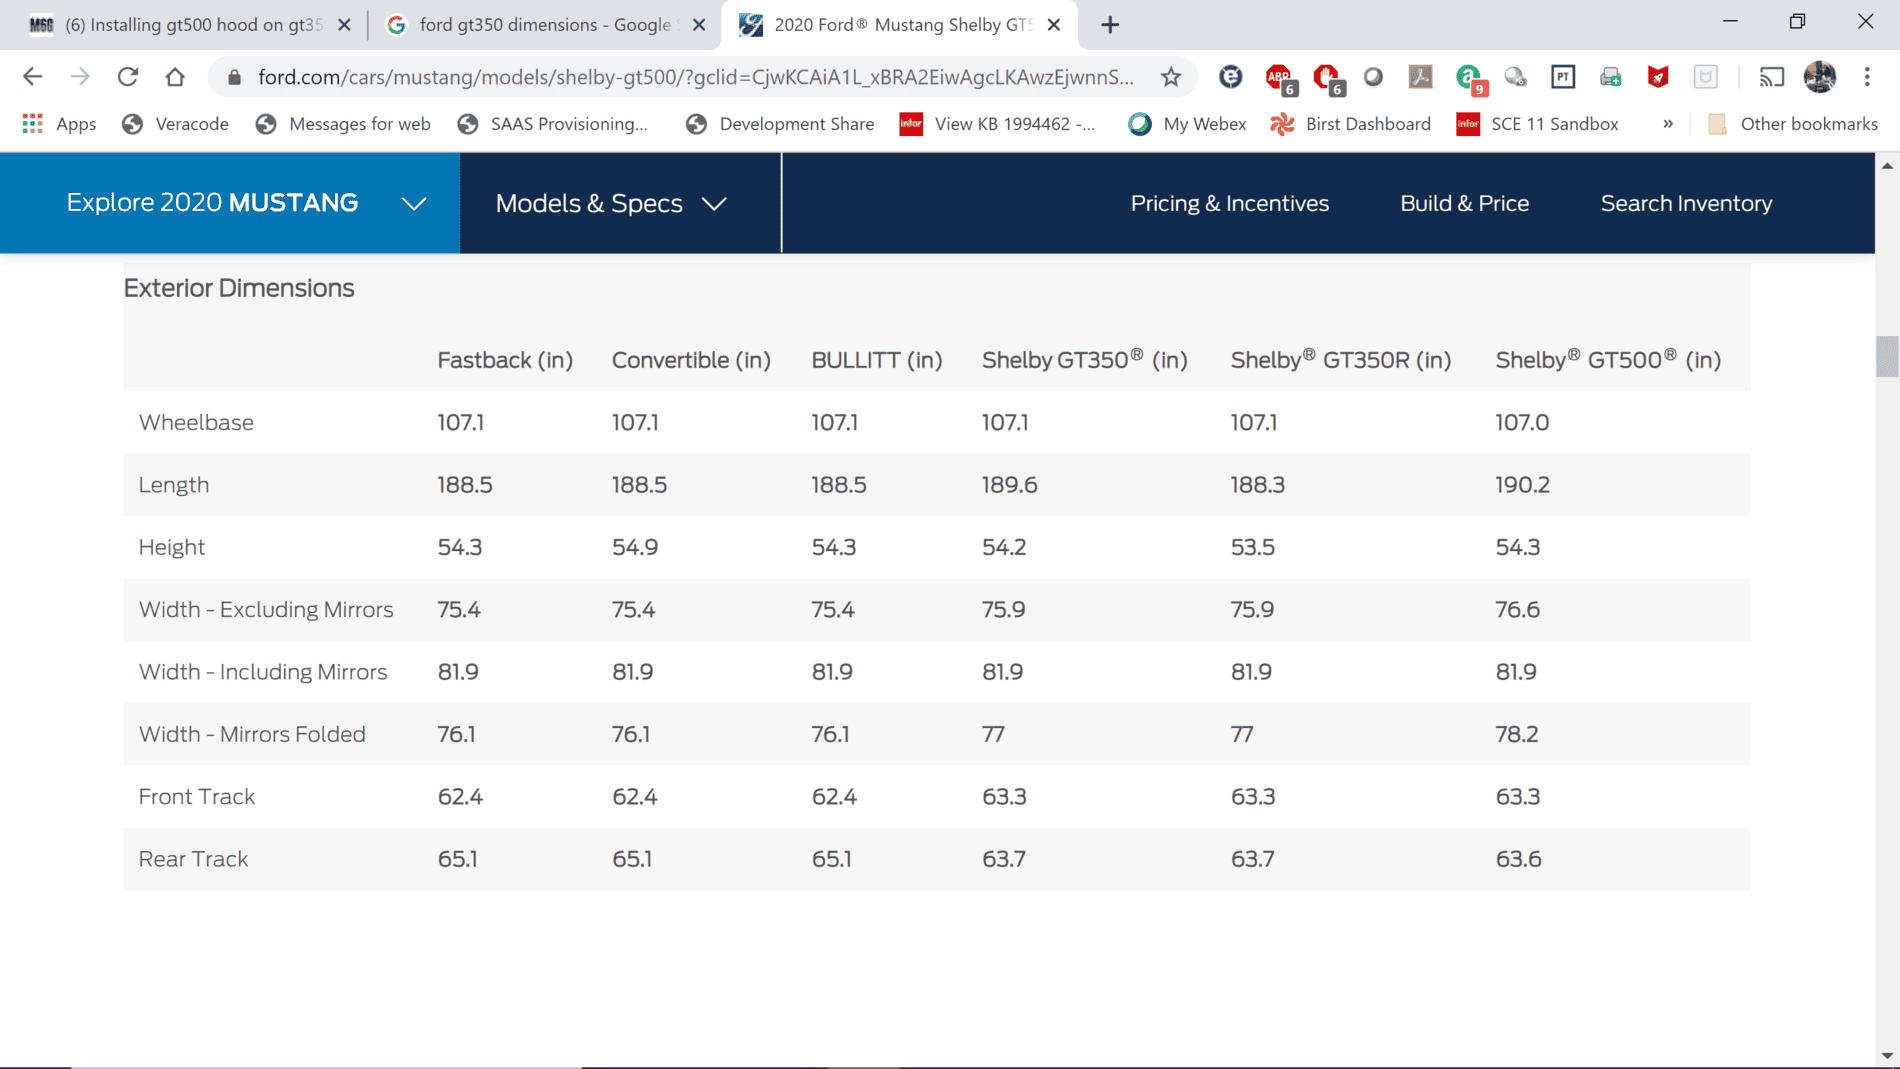The height and width of the screenshot is (1069, 1900).
Task: Click the printer extension icon
Action: click(1610, 77)
